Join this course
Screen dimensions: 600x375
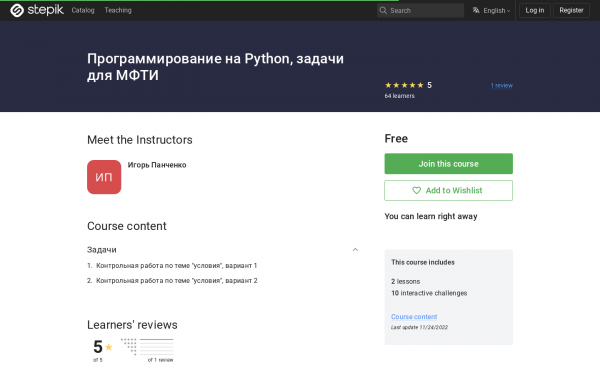(448, 164)
